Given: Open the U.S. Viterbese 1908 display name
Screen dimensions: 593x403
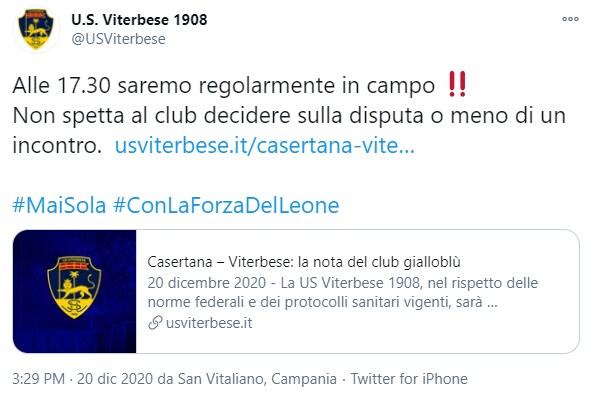Looking at the screenshot, I should (139, 20).
